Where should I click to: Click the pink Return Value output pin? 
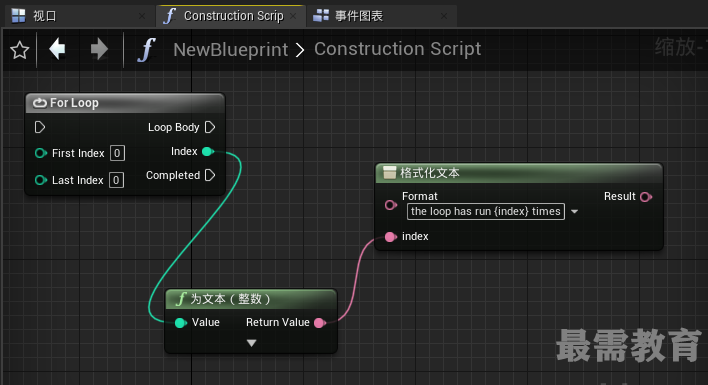click(320, 323)
